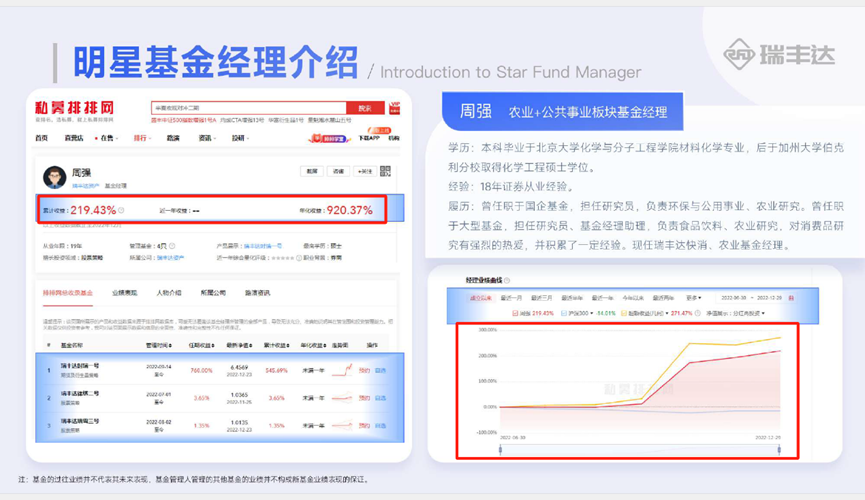This screenshot has width=865, height=500.
Task: Open the 资讯 navigation dropdown
Action: 207,138
